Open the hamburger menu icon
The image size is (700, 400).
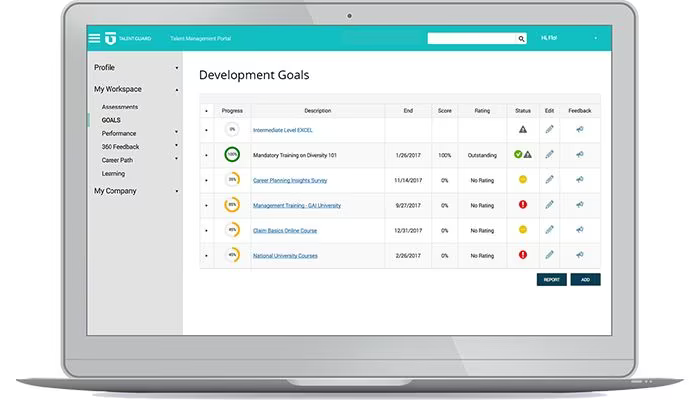(x=94, y=38)
